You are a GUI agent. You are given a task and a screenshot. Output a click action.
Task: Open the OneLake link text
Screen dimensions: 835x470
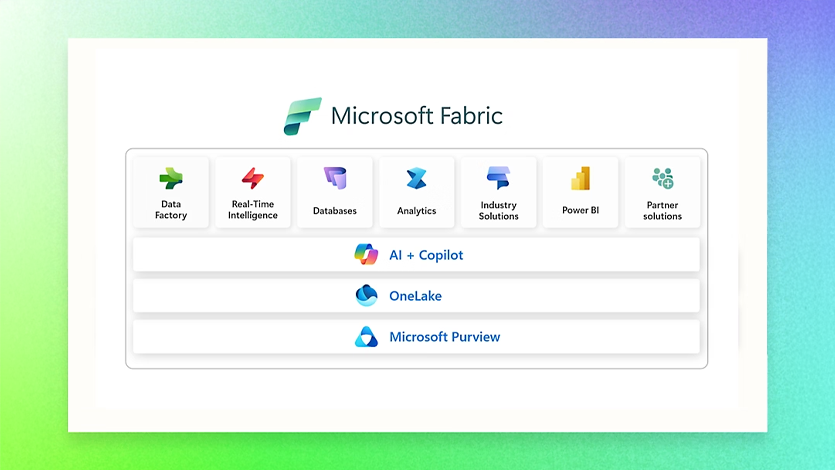tap(415, 296)
